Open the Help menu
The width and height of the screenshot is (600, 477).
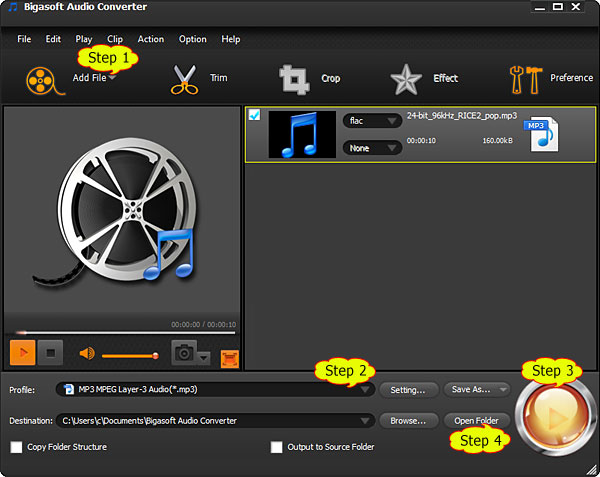[231, 39]
